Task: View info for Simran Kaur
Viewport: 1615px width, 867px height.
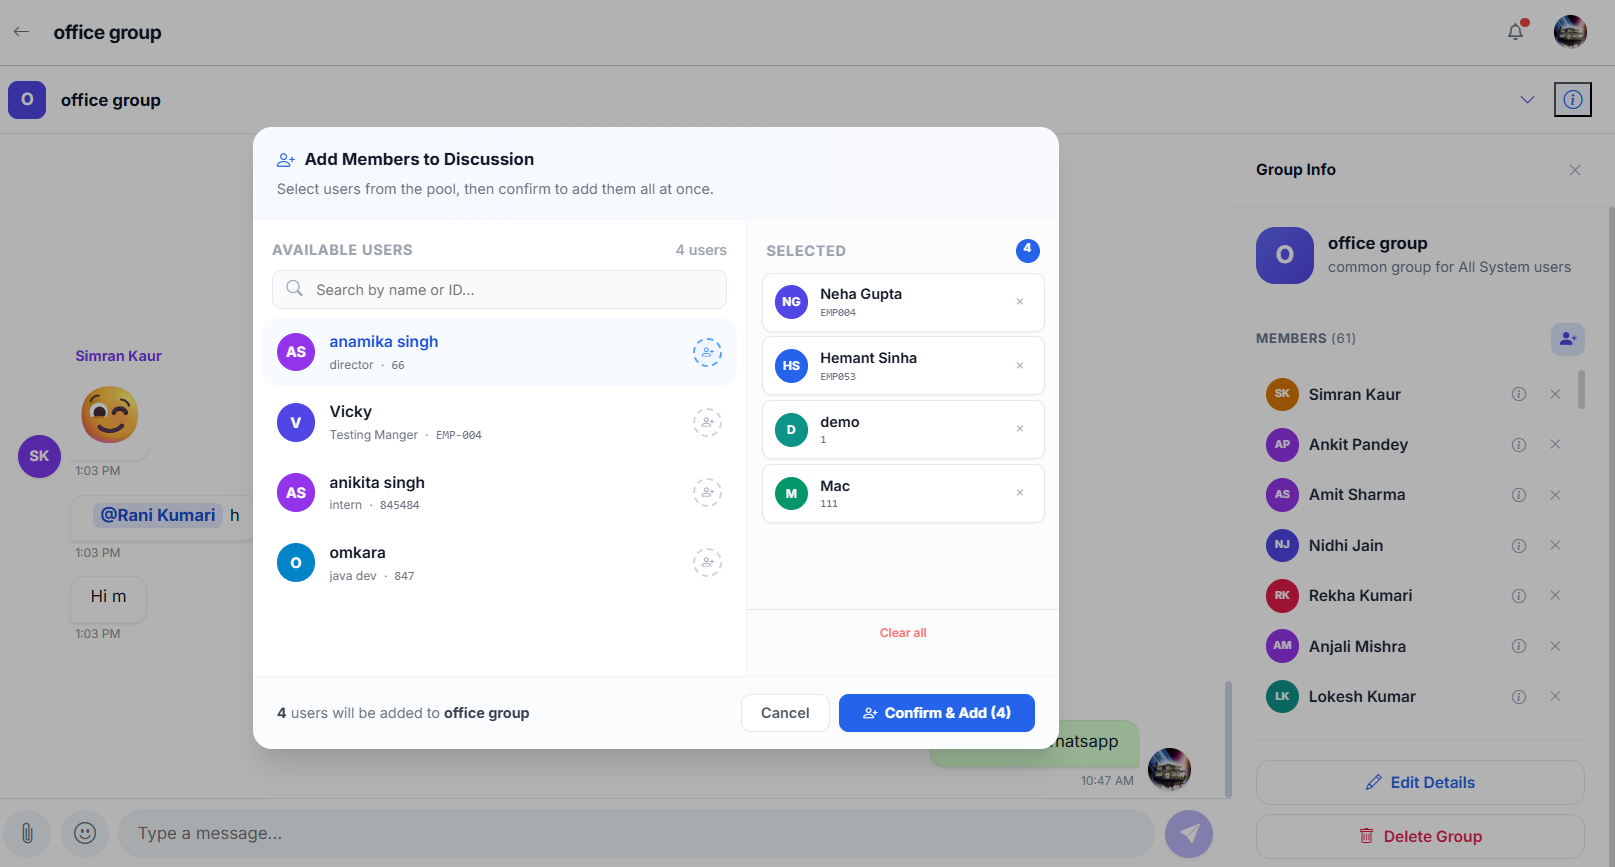Action: (1519, 394)
